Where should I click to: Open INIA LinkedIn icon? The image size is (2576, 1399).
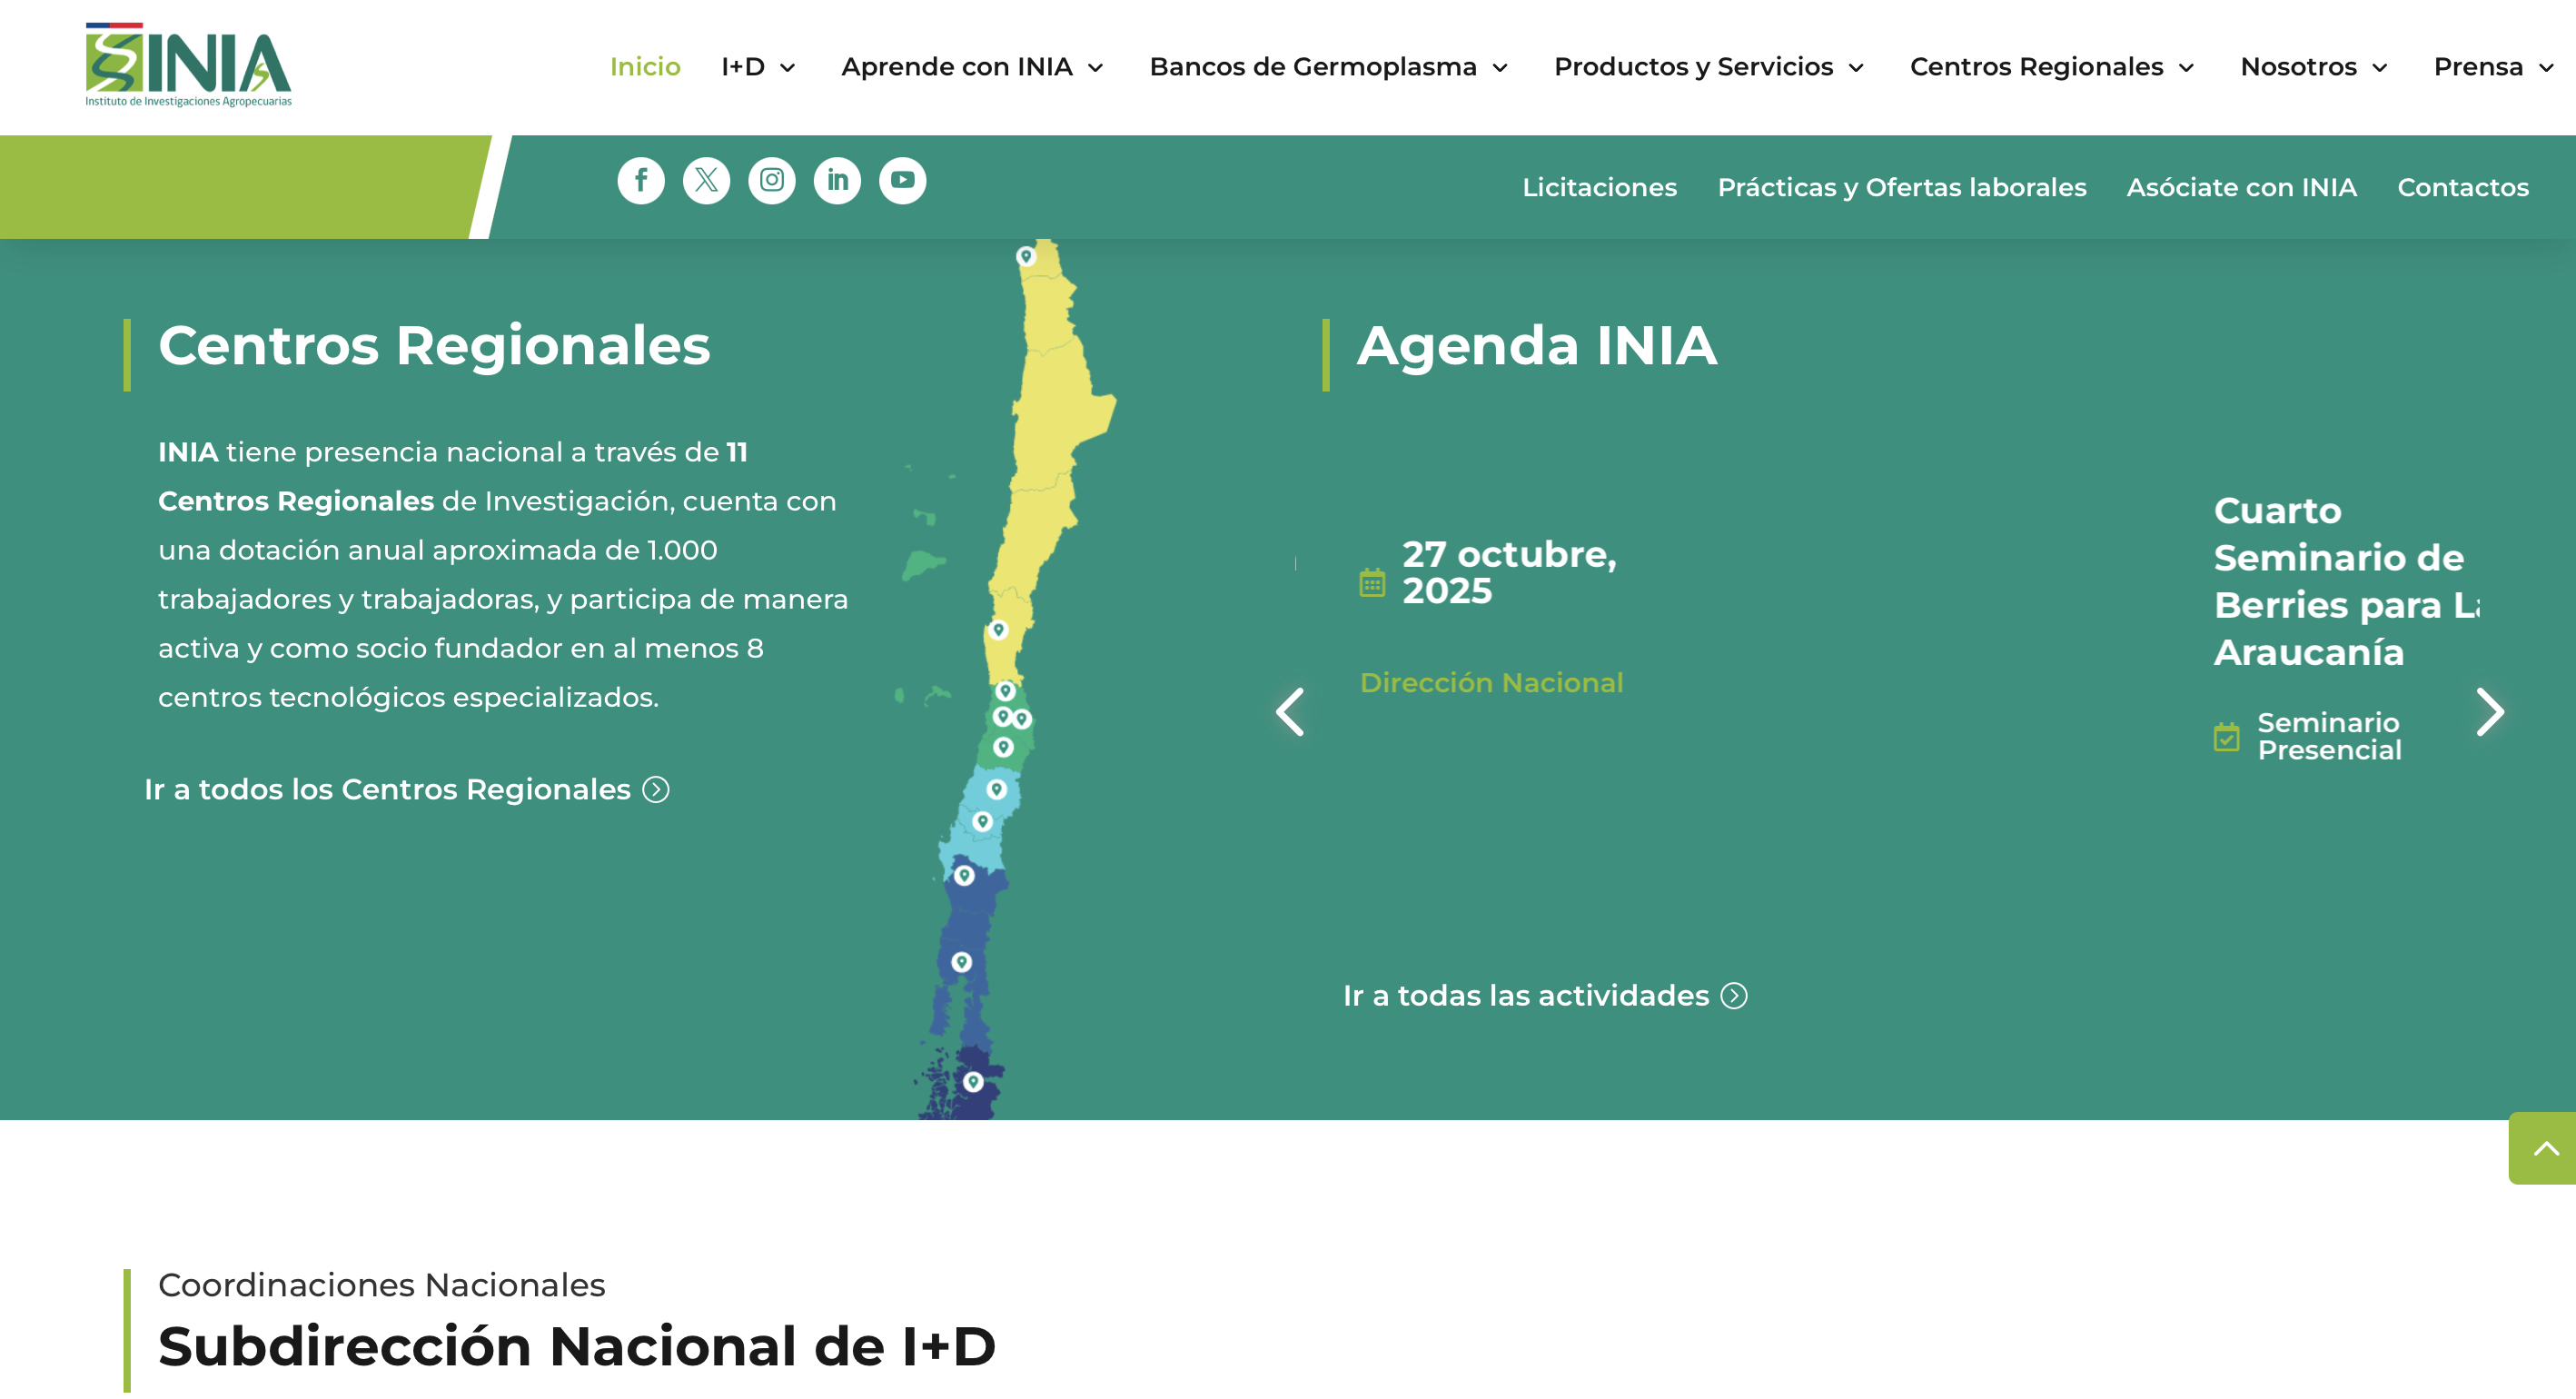point(837,181)
